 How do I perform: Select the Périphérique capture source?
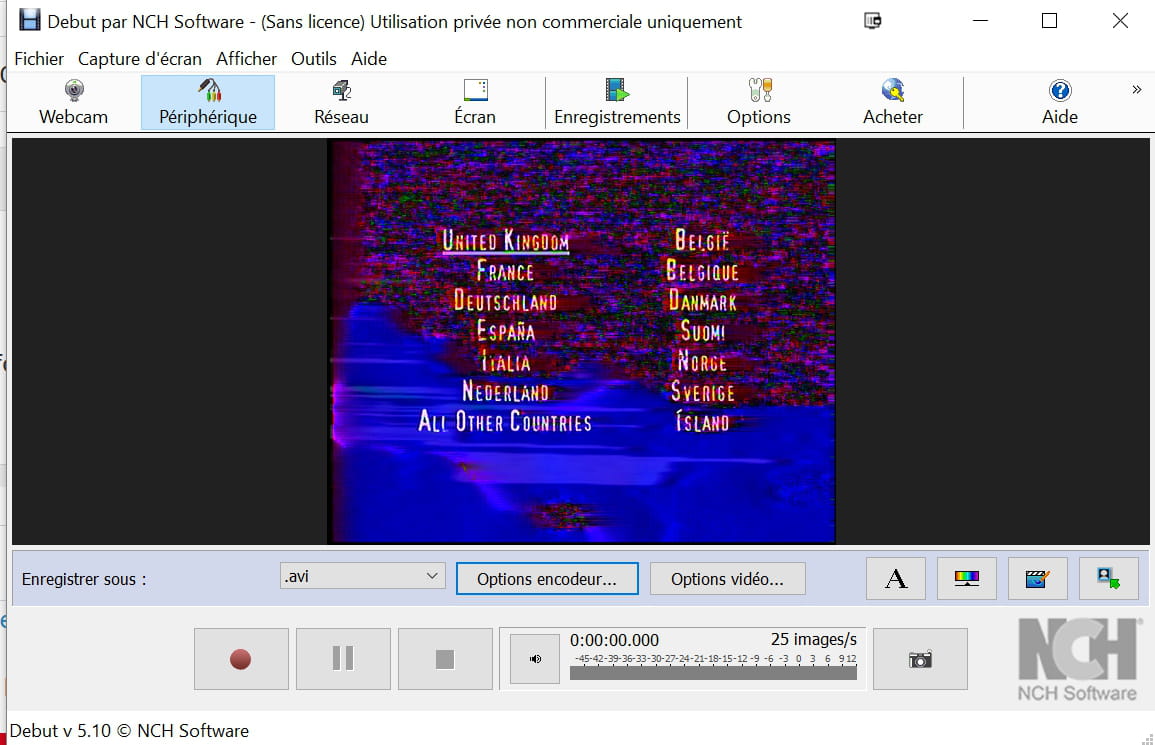[208, 102]
